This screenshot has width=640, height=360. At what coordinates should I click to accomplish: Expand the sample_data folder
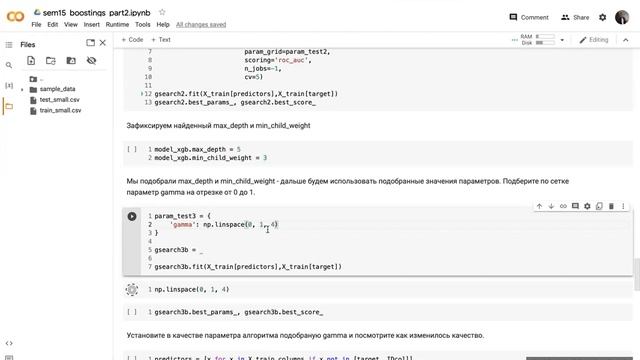[22, 89]
